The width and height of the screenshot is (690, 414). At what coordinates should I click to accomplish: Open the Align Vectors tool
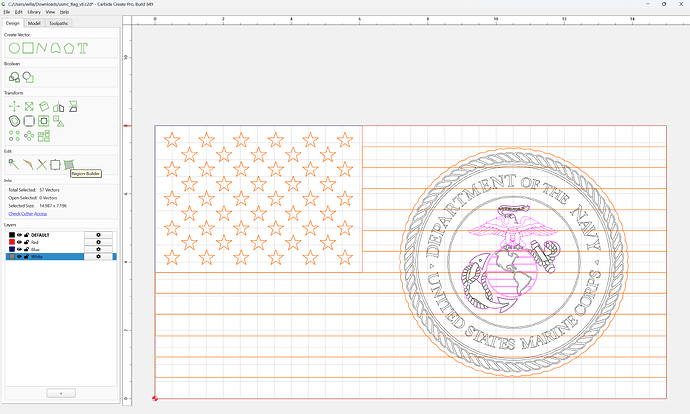(x=44, y=121)
